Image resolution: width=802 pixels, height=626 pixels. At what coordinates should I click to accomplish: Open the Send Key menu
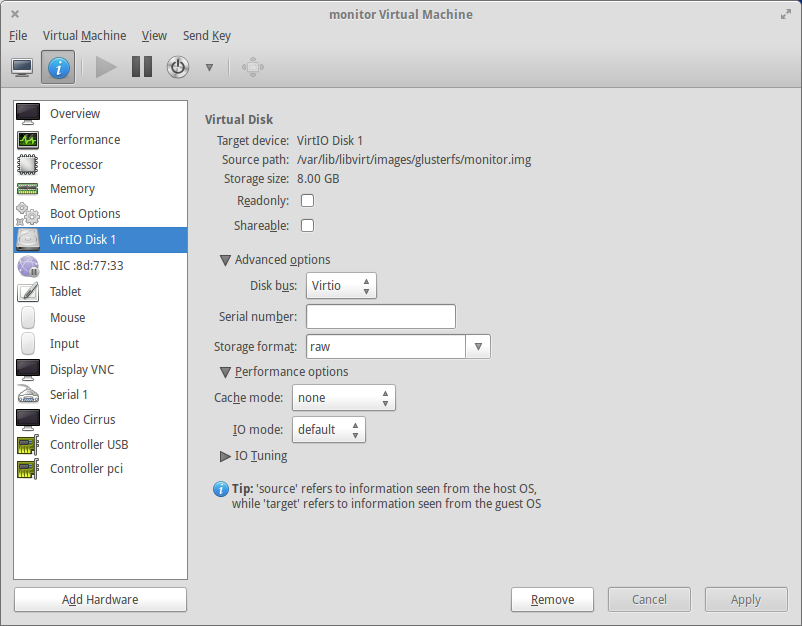pyautogui.click(x=206, y=36)
